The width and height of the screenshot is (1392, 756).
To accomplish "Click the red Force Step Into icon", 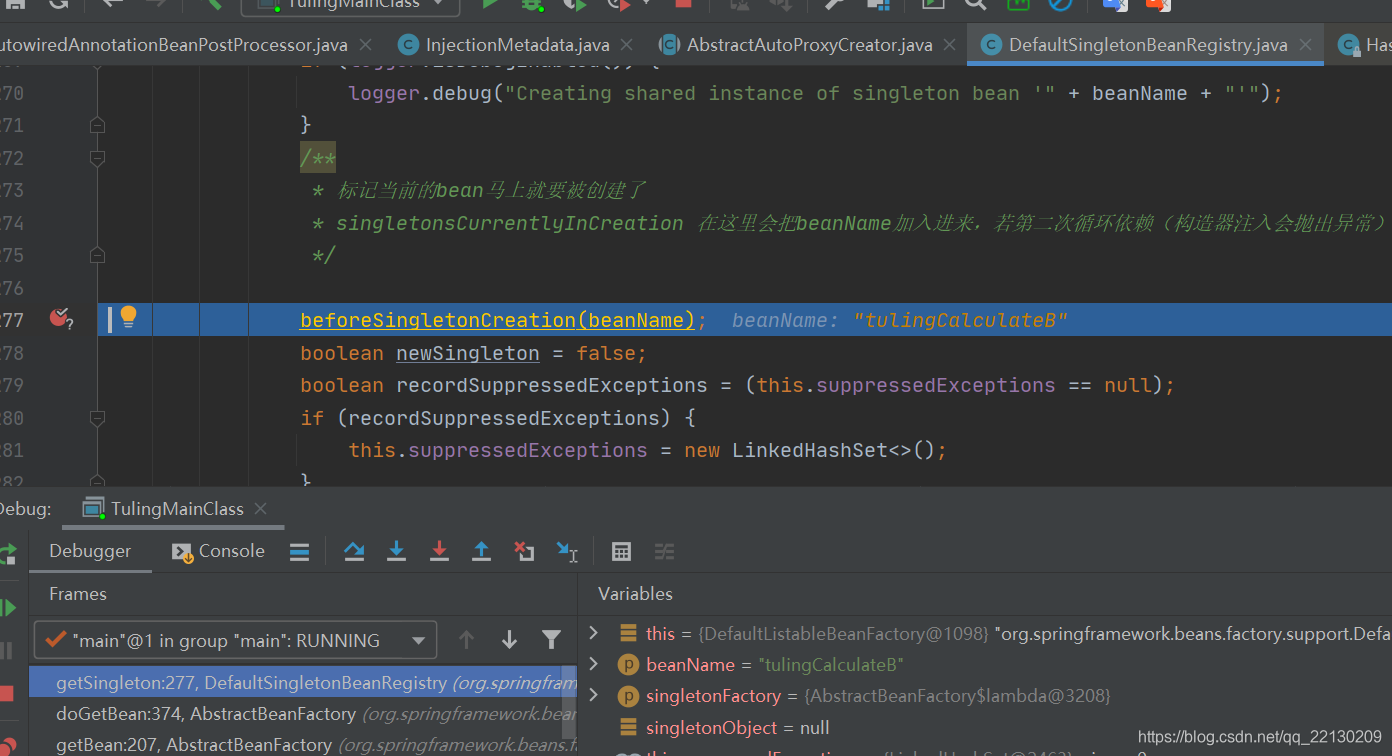I will [x=439, y=551].
